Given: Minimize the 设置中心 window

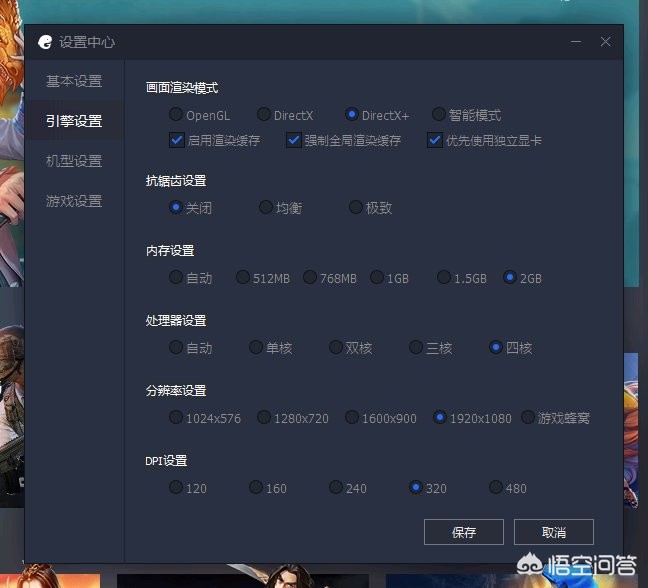Looking at the screenshot, I should tap(576, 42).
